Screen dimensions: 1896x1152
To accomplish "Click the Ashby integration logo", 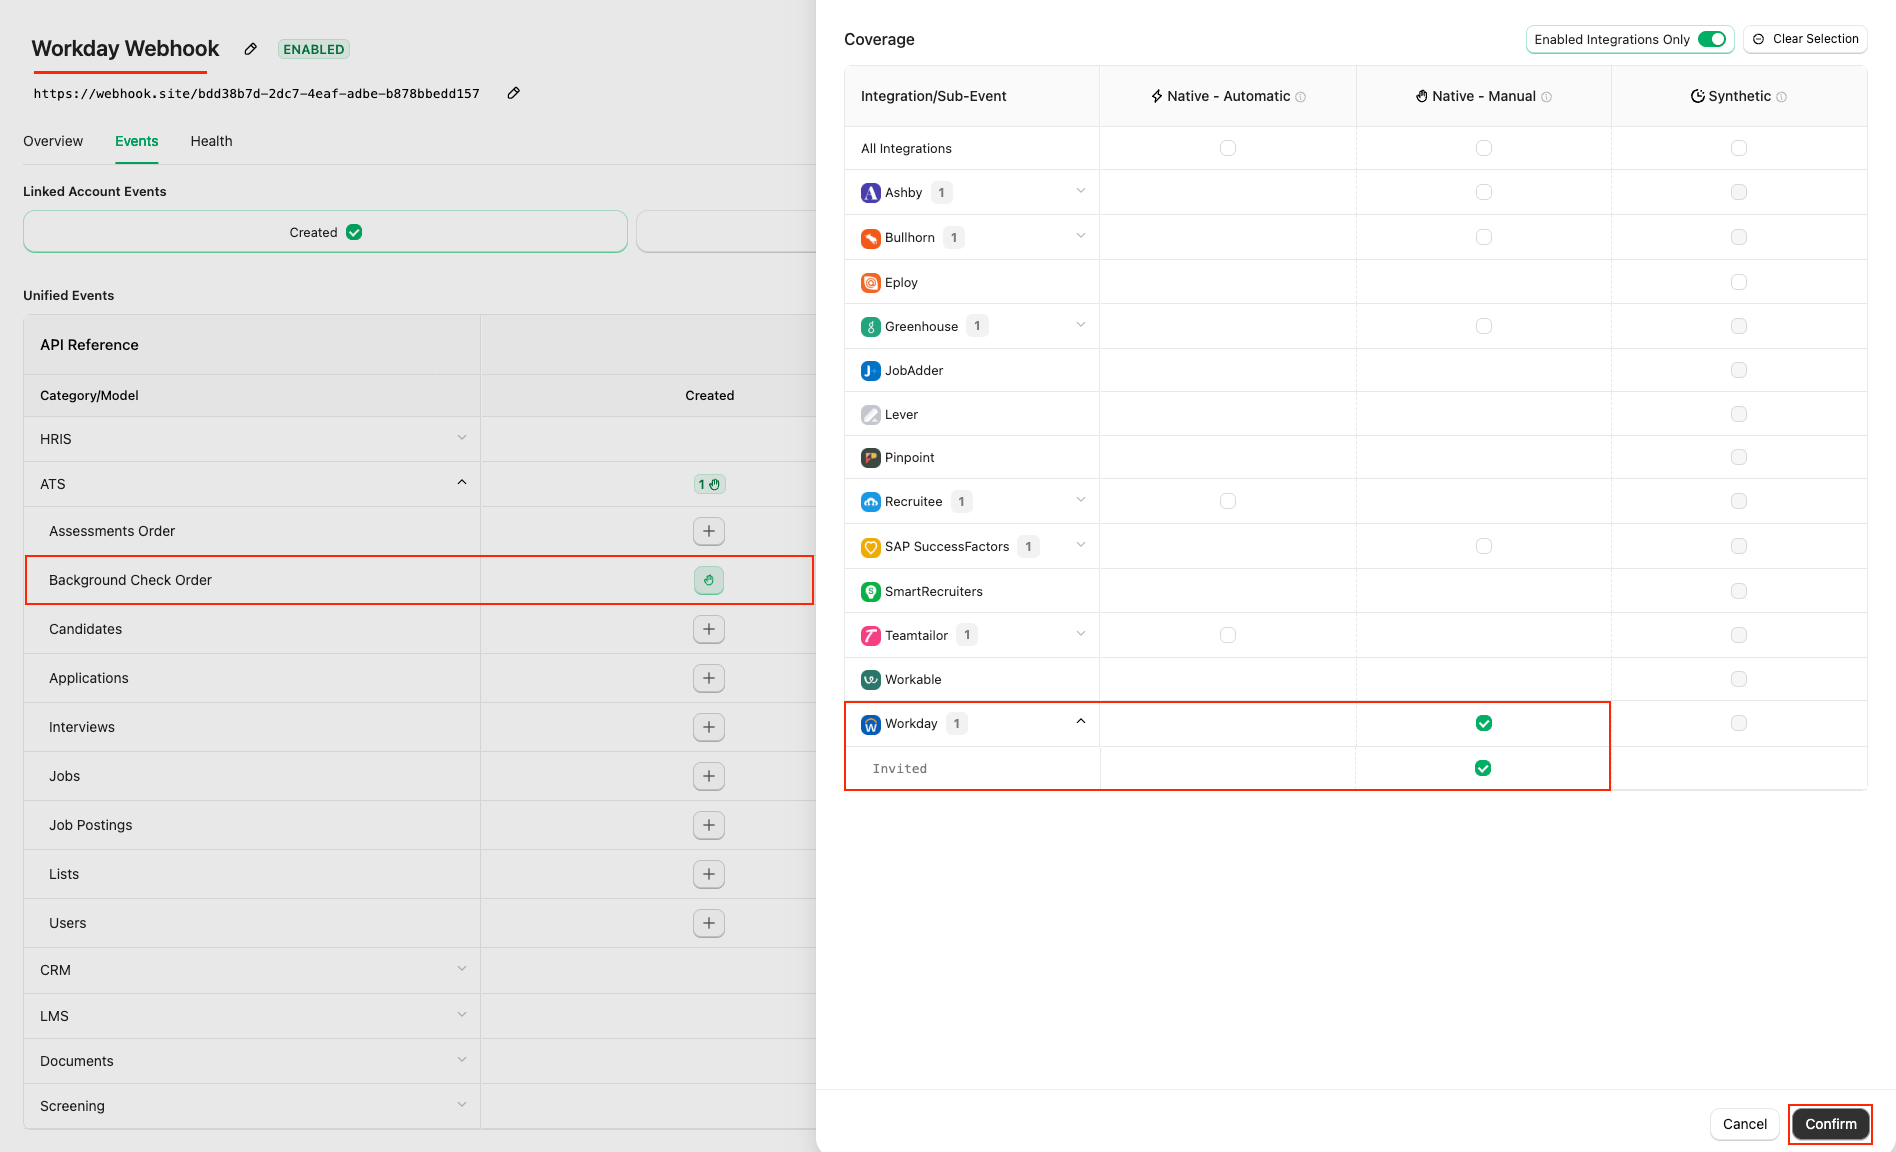I will point(871,193).
